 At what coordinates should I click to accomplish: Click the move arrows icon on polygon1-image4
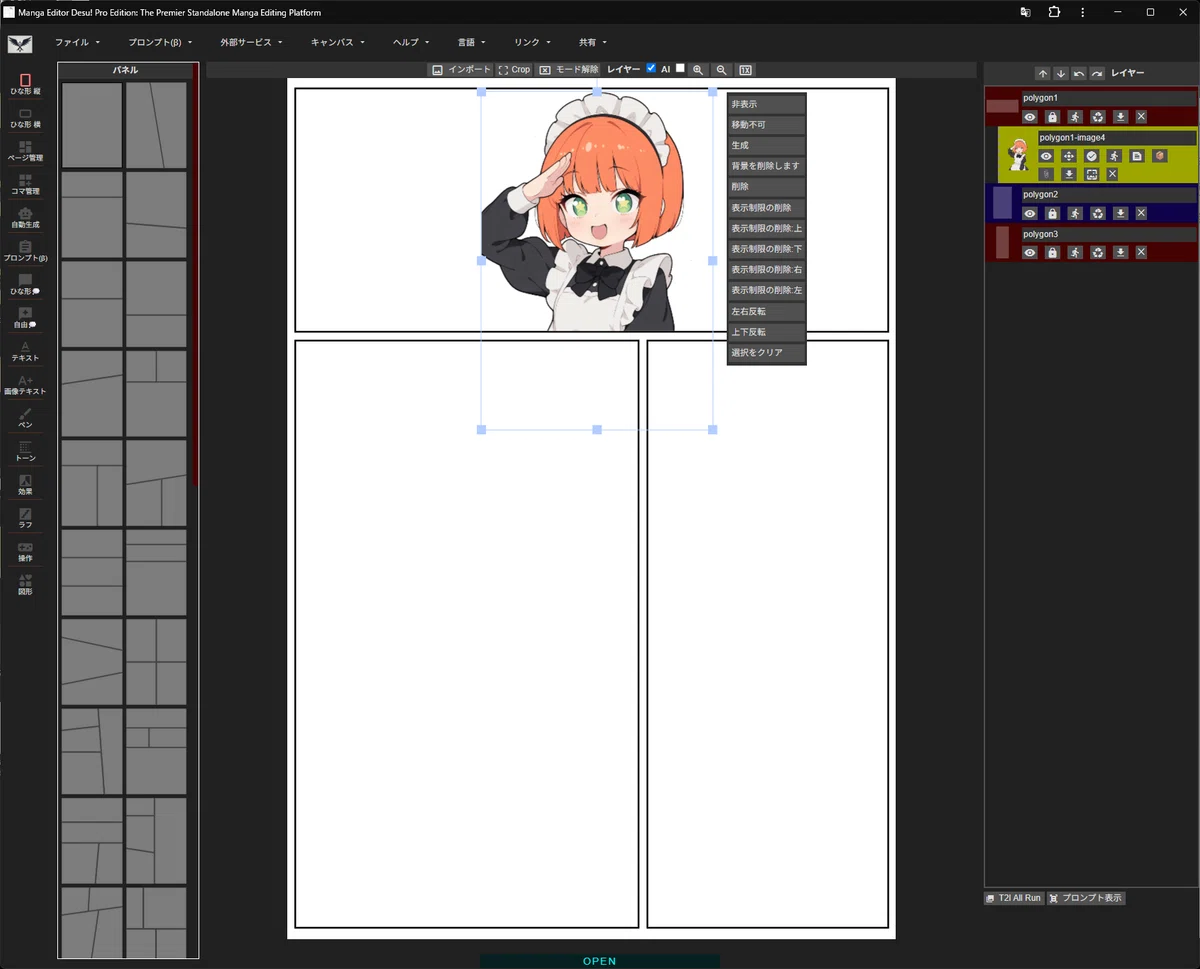[x=1068, y=156]
